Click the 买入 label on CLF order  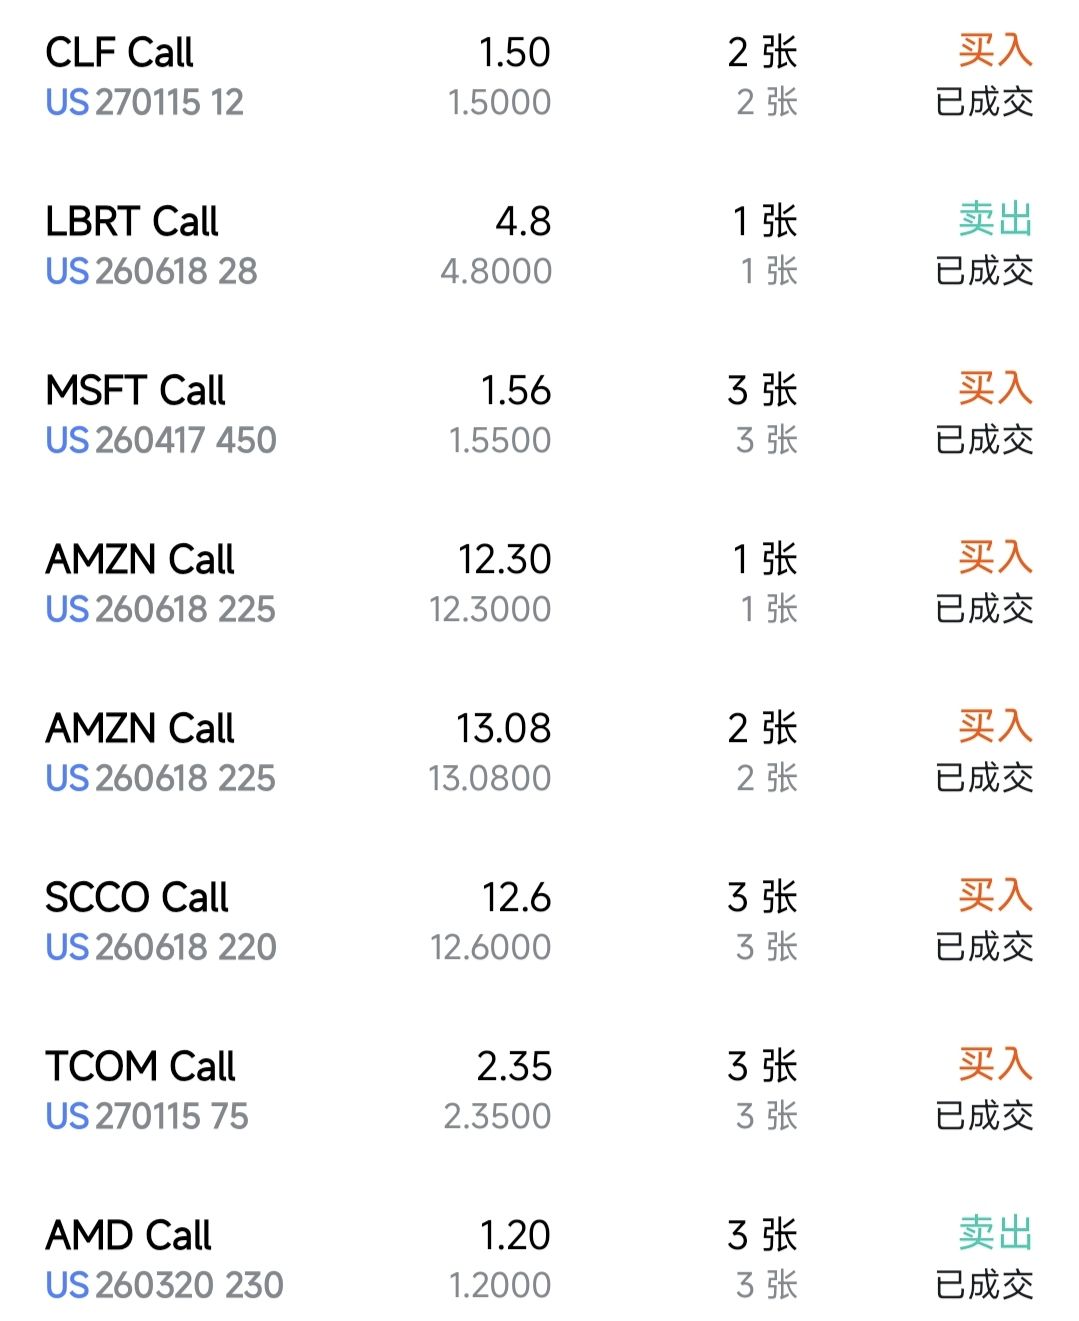pyautogui.click(x=994, y=50)
